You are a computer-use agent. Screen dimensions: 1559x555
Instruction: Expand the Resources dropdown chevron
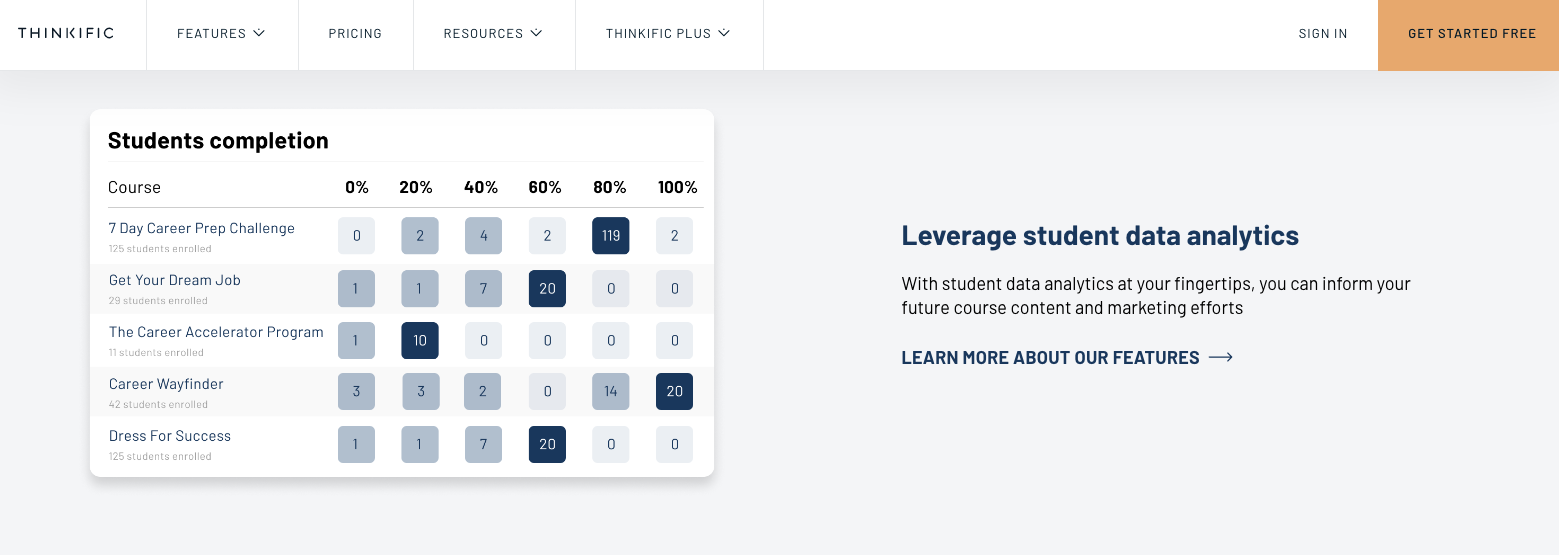[536, 33]
